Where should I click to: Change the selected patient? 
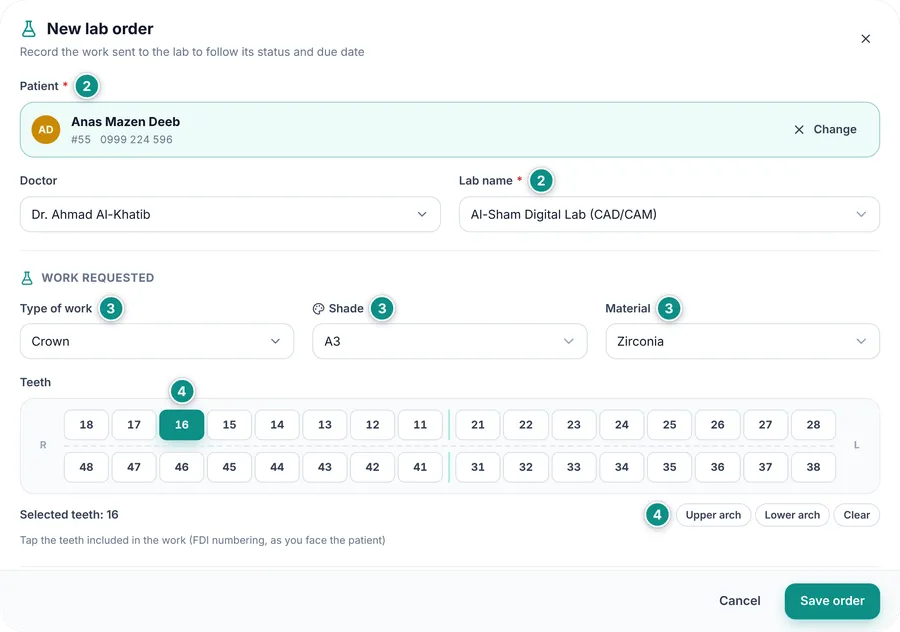(x=825, y=130)
